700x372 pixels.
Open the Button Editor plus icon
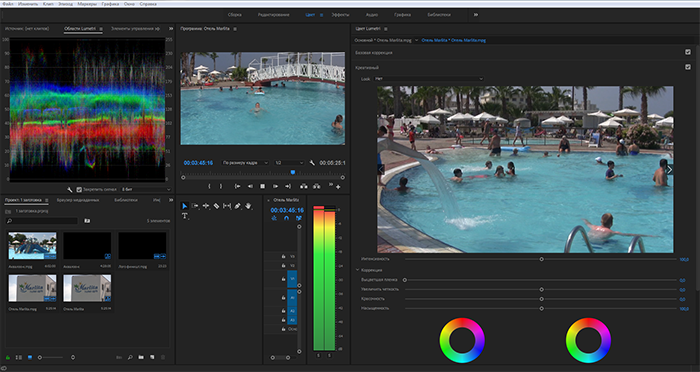338,187
